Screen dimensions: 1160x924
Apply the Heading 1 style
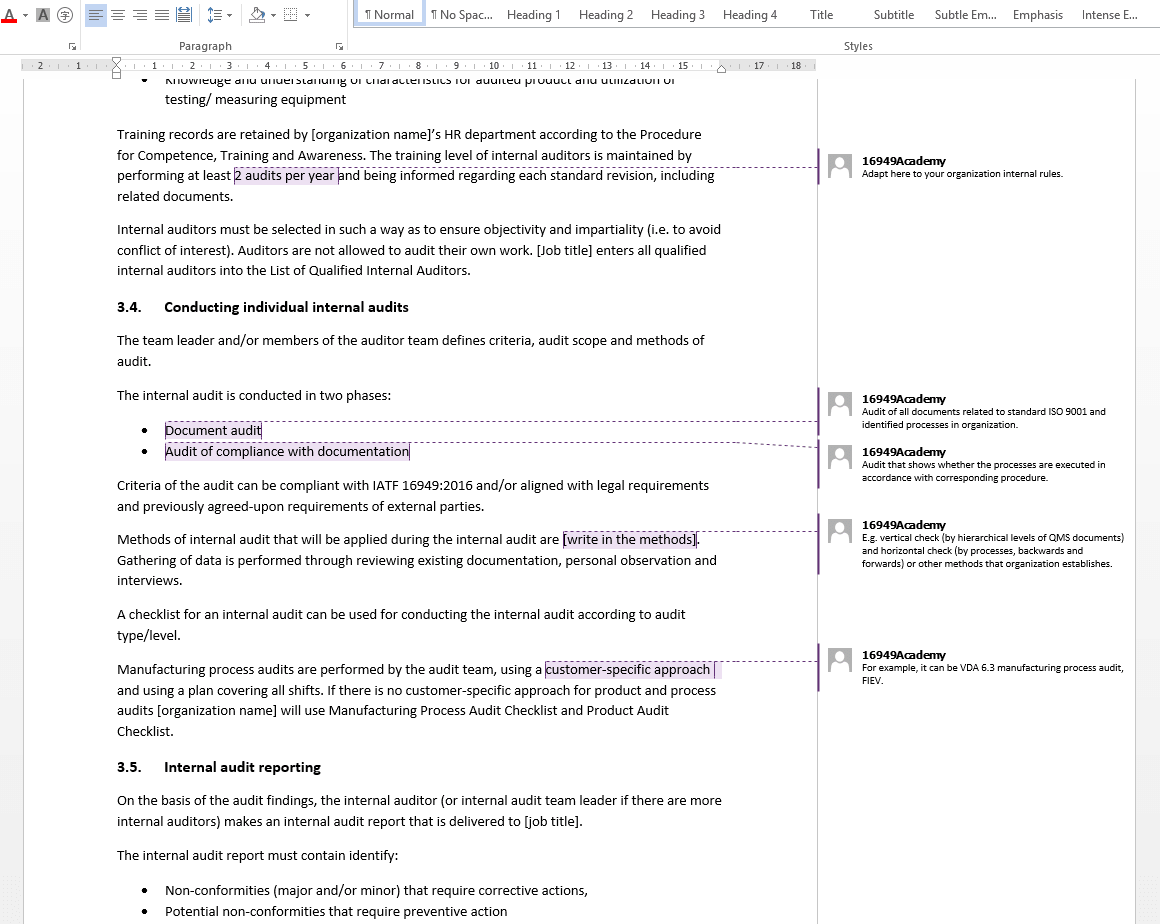[x=533, y=14]
